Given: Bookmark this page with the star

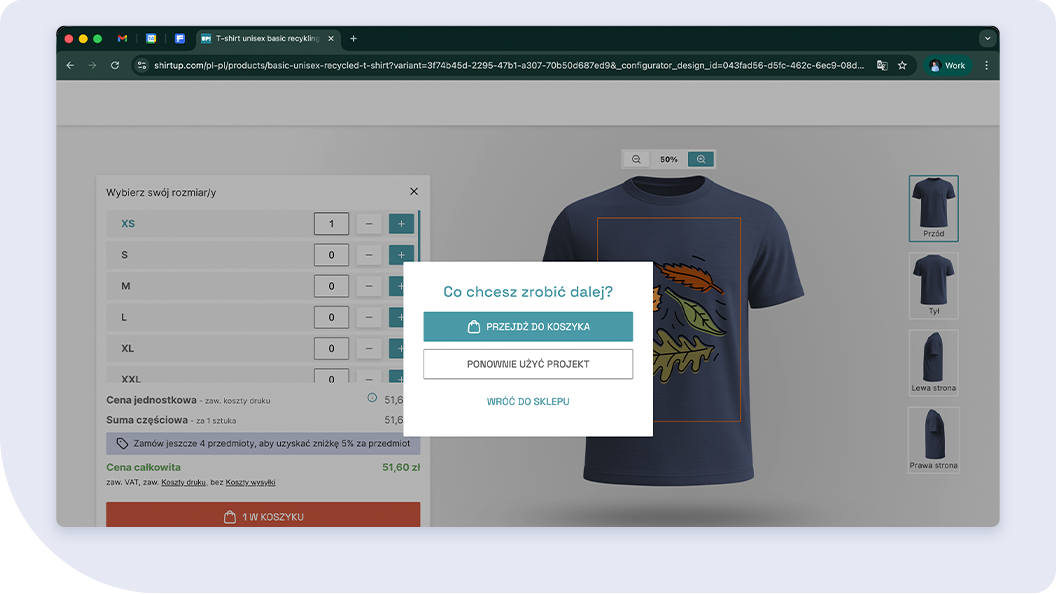Looking at the screenshot, I should click(x=902, y=65).
